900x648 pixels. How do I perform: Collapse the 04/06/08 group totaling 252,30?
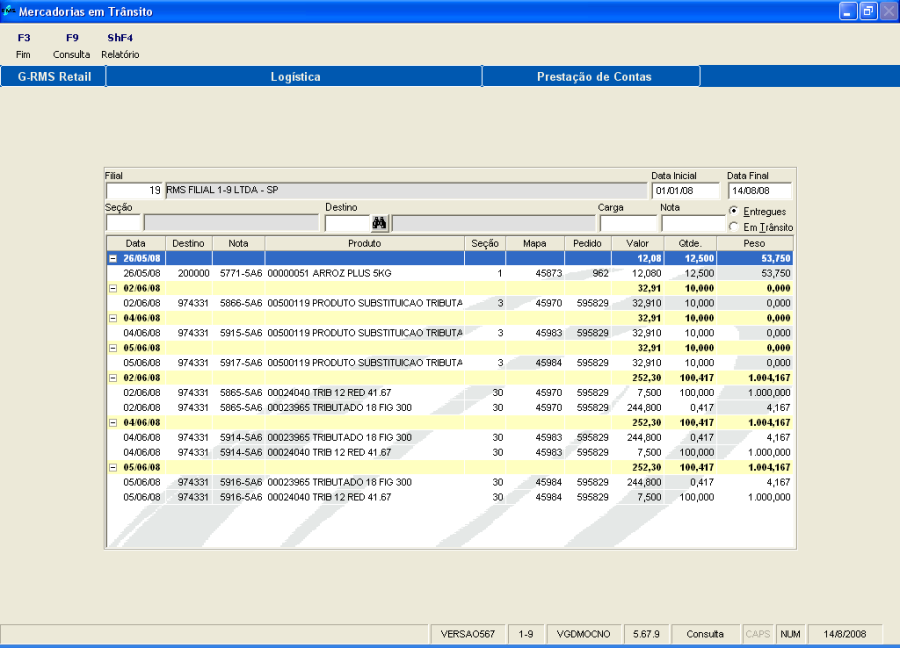pos(113,423)
